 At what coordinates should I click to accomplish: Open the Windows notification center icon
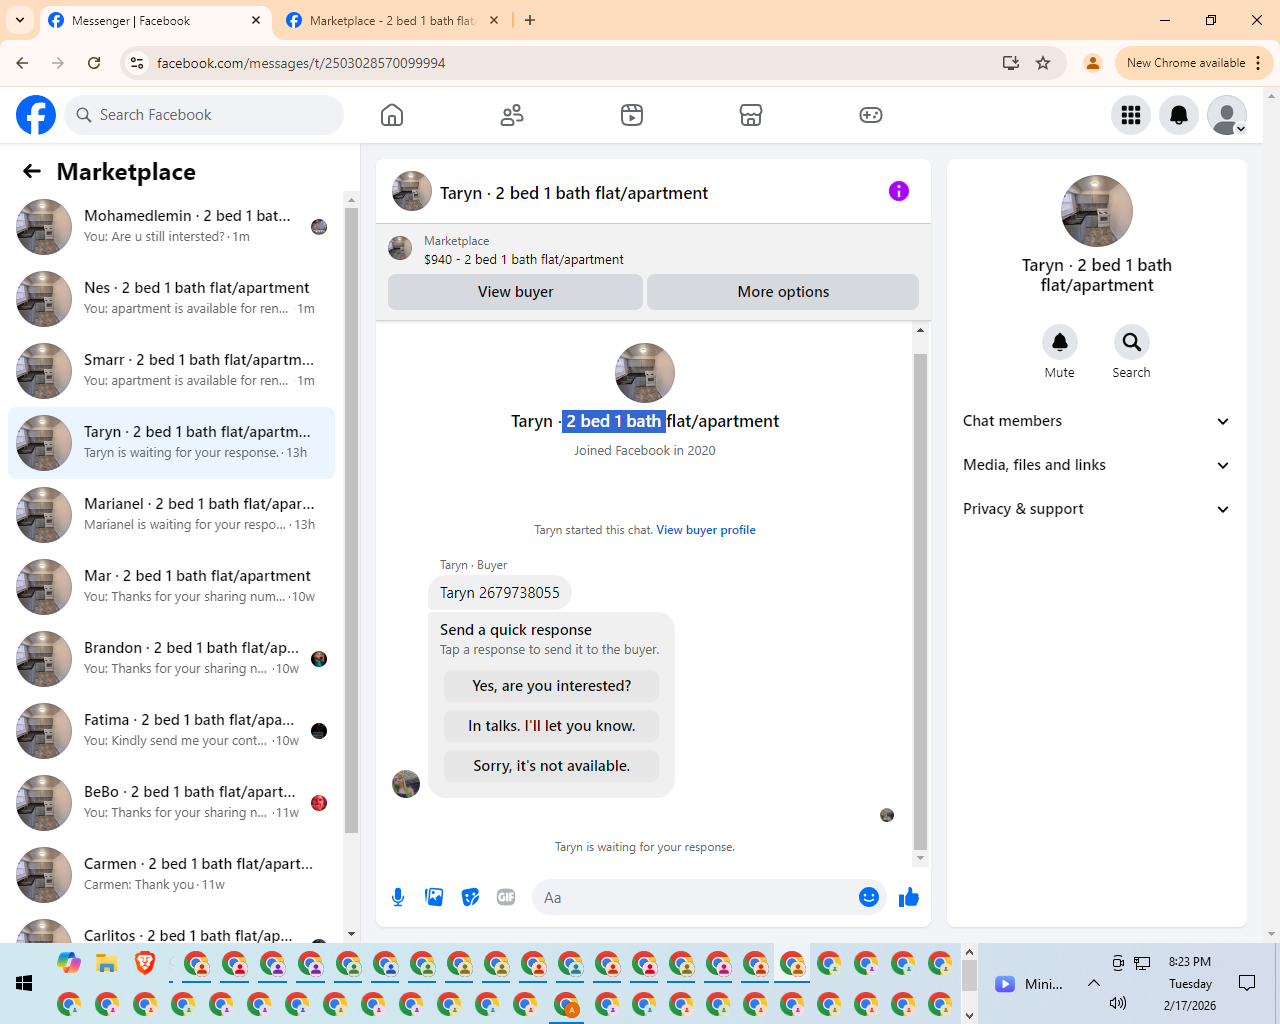coord(1247,983)
